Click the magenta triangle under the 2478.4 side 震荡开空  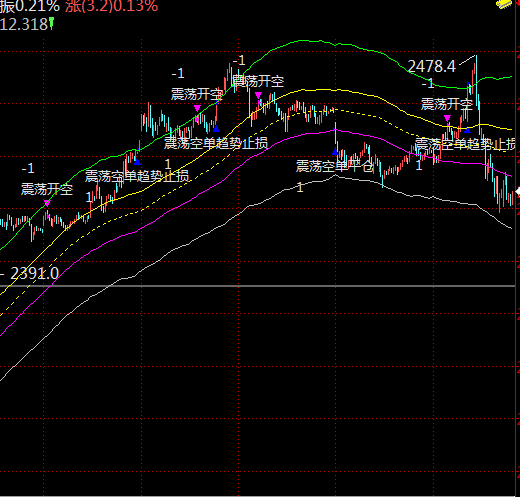[x=447, y=118]
